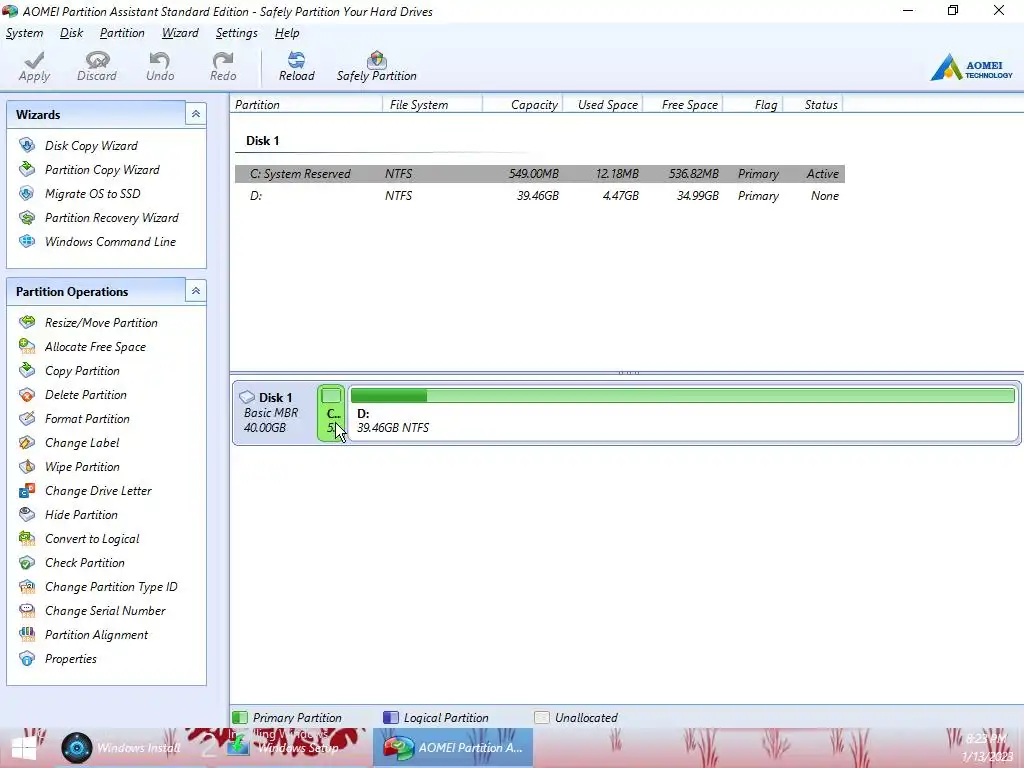
Task: Sort by the Partition column header
Action: click(x=306, y=104)
